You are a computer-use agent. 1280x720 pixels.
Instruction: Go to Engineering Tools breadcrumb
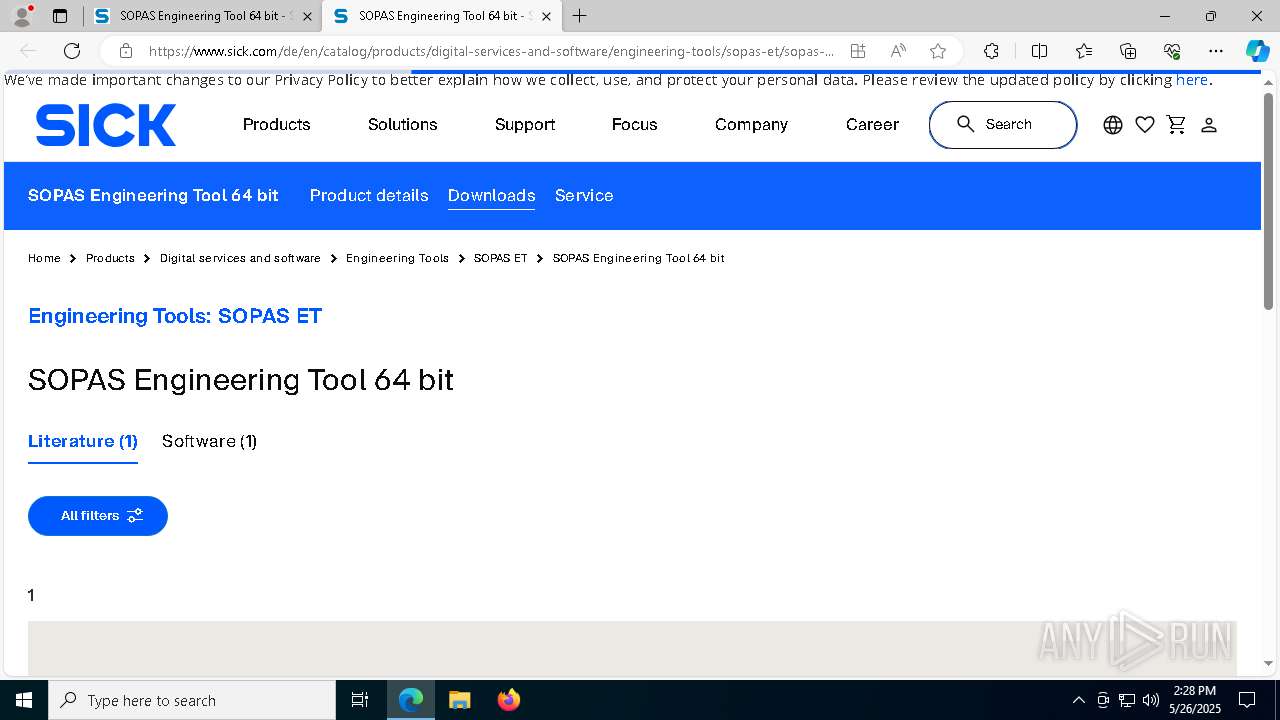click(x=397, y=258)
